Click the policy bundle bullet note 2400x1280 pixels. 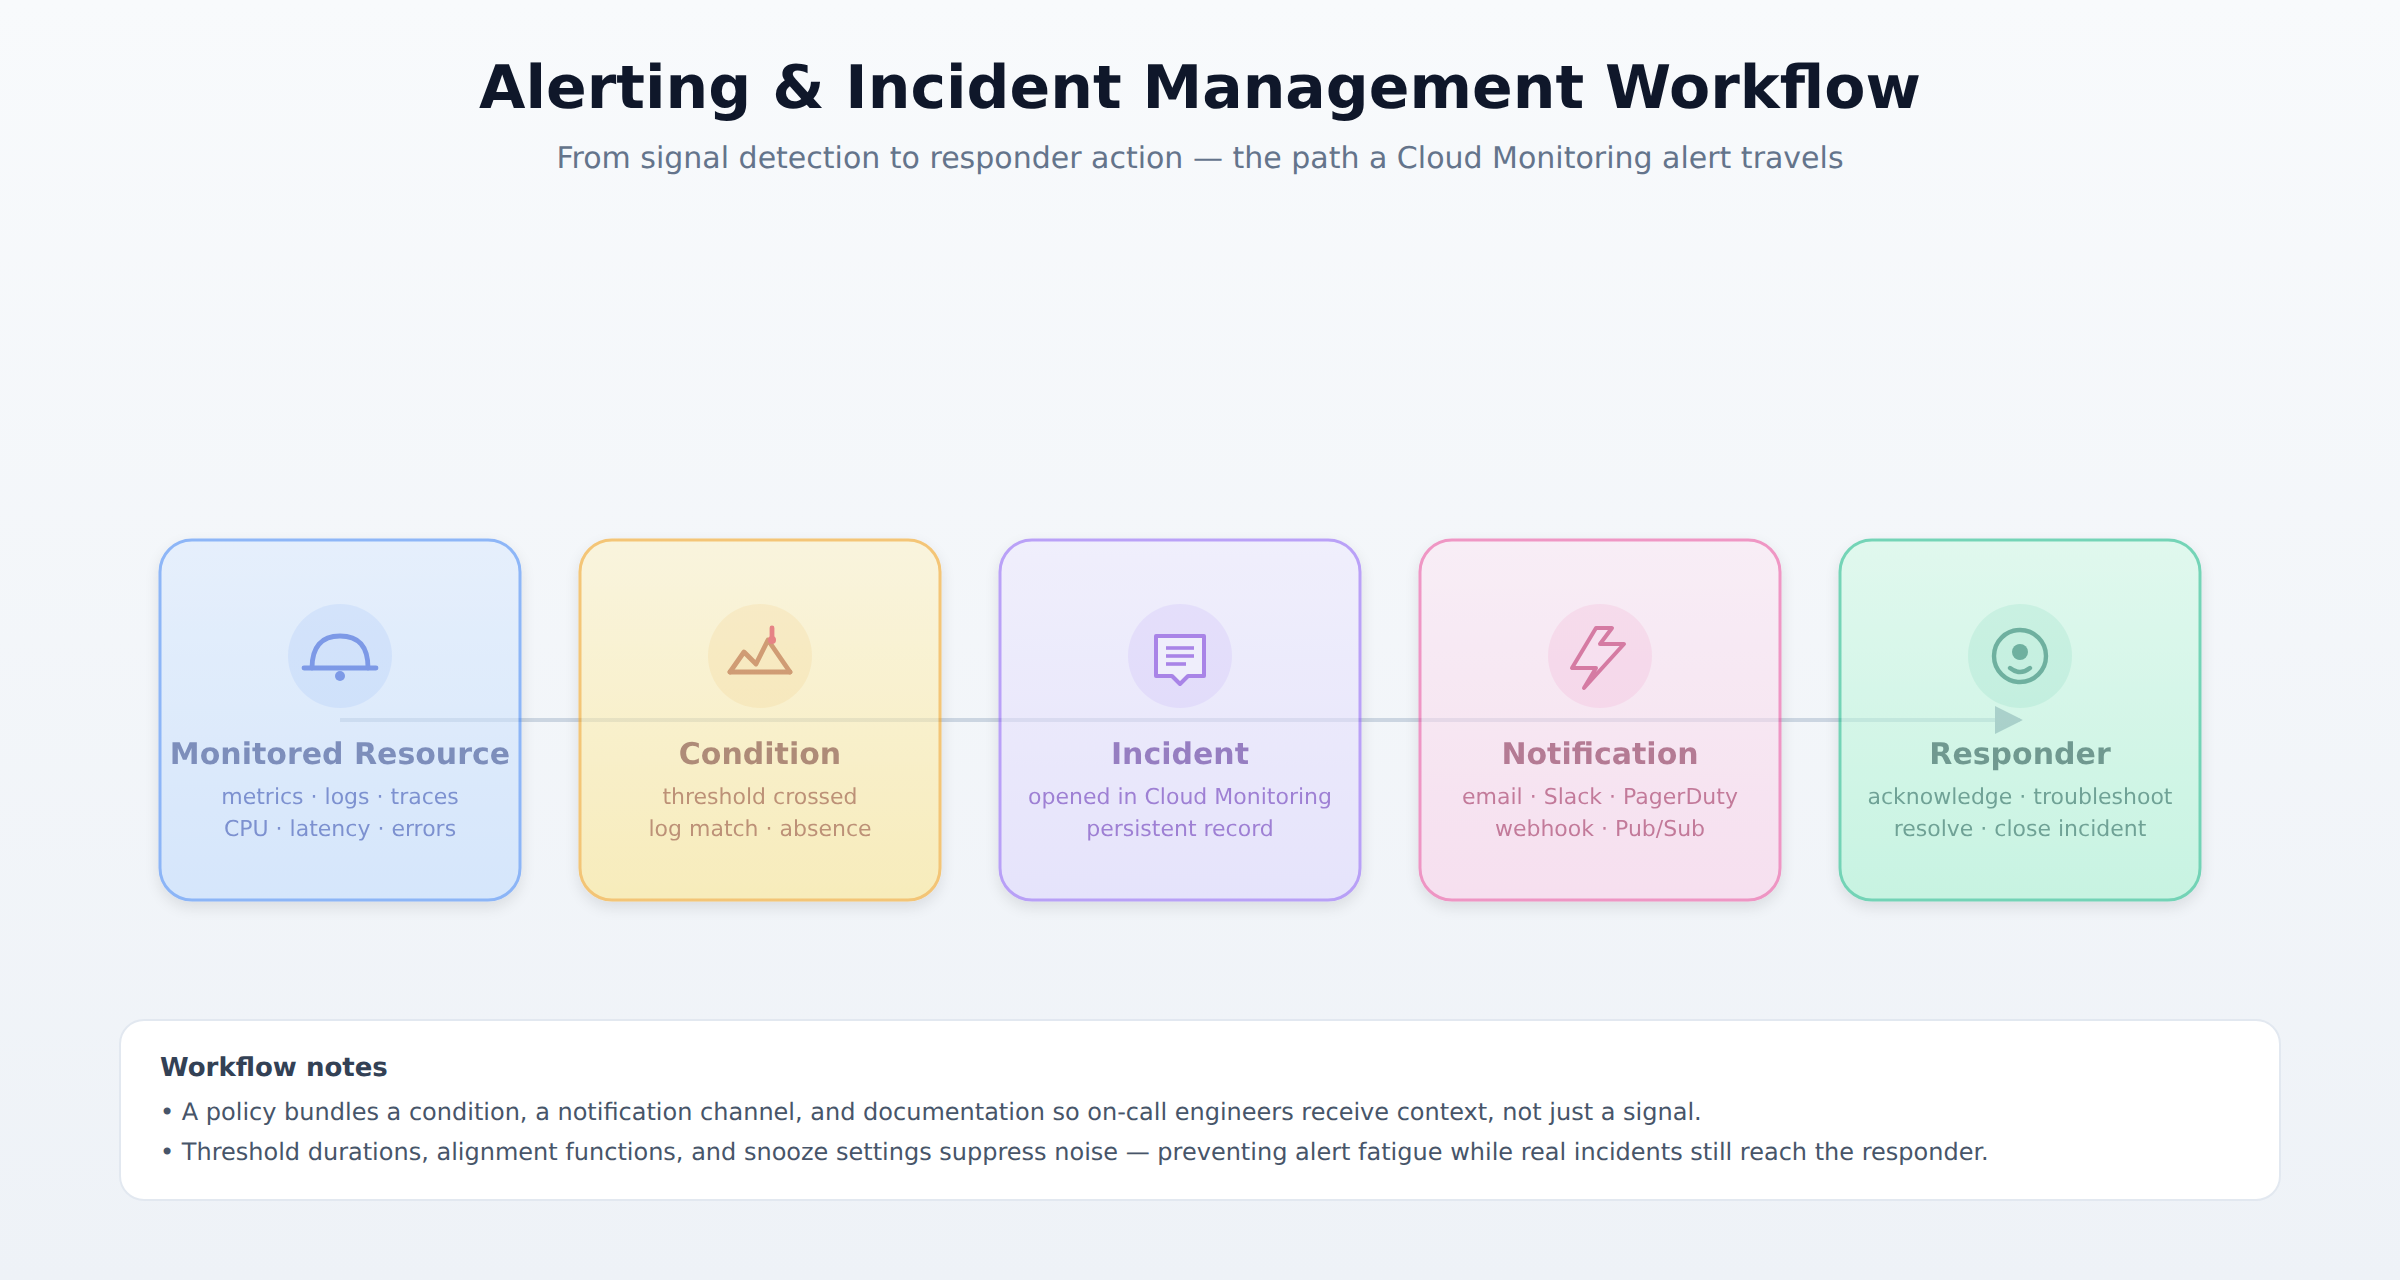coord(931,1112)
